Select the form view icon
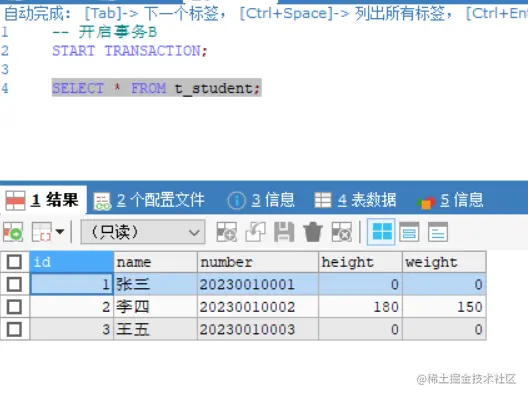The image size is (528, 397). [x=409, y=232]
